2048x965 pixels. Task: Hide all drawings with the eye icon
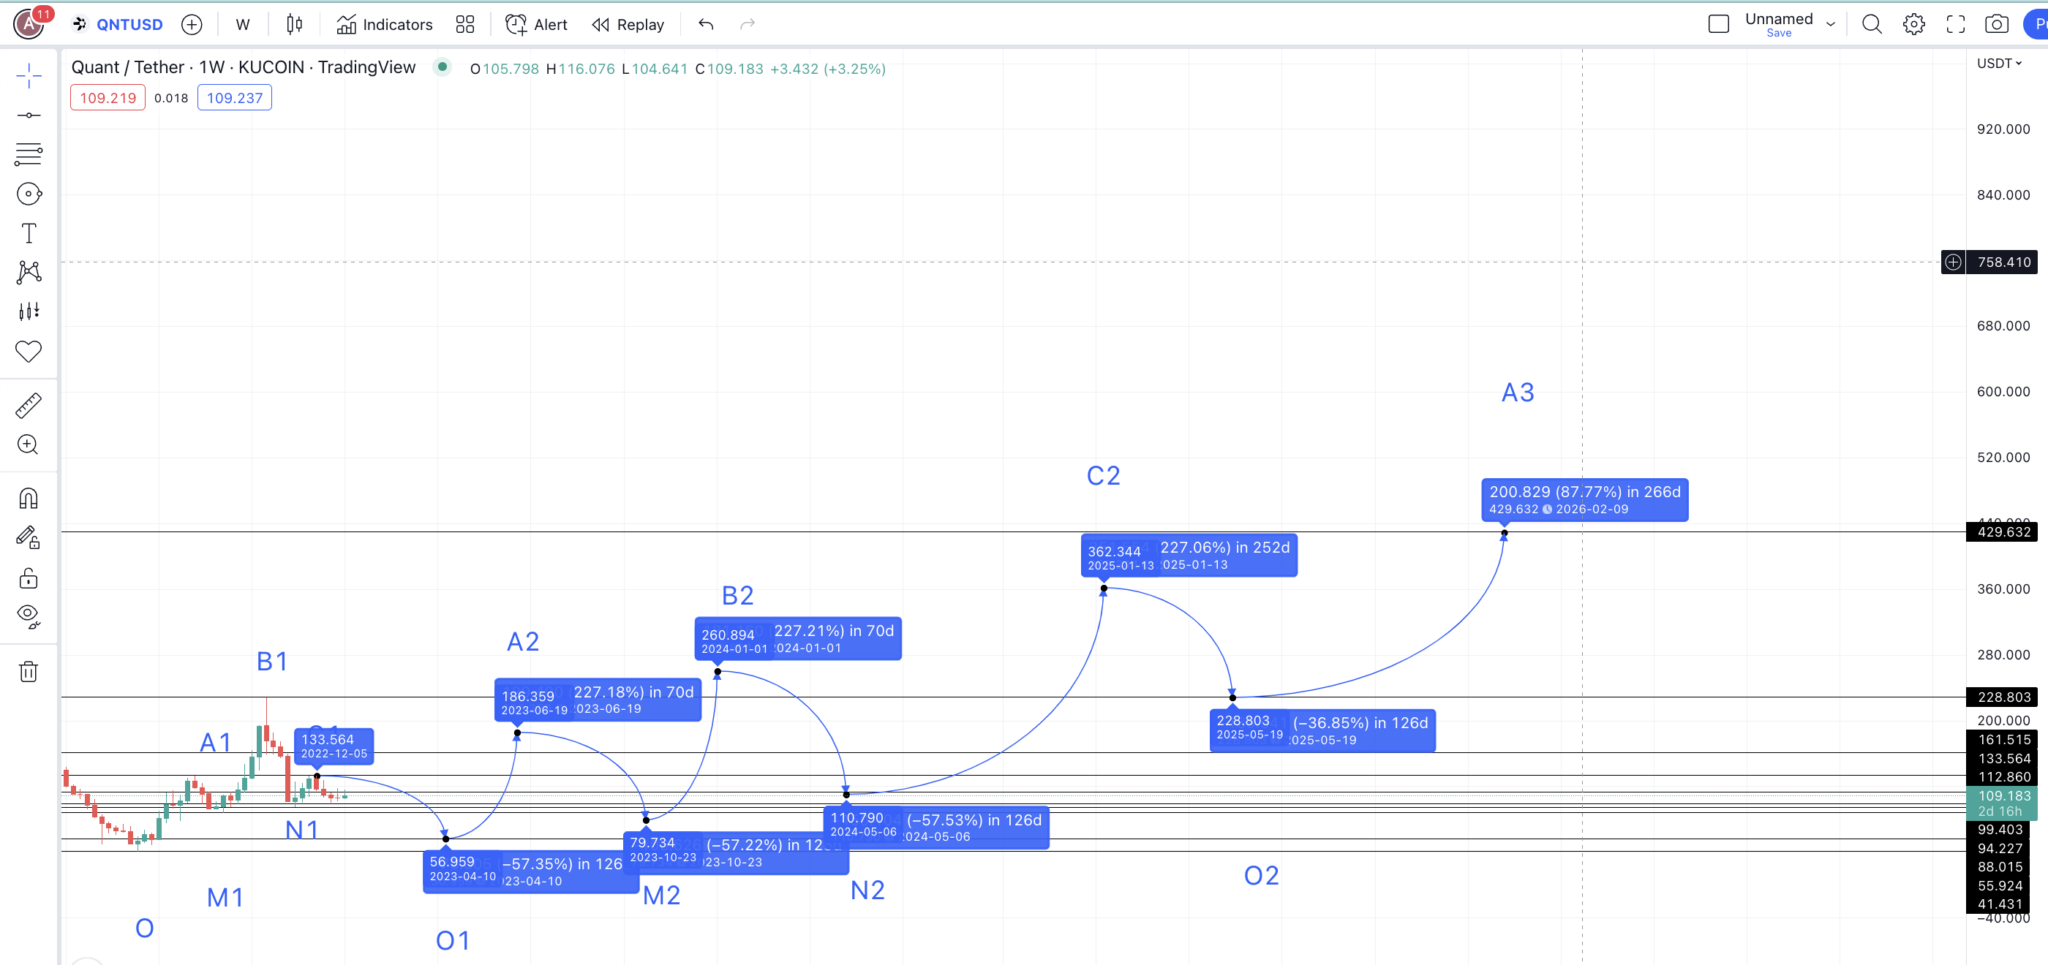(29, 617)
